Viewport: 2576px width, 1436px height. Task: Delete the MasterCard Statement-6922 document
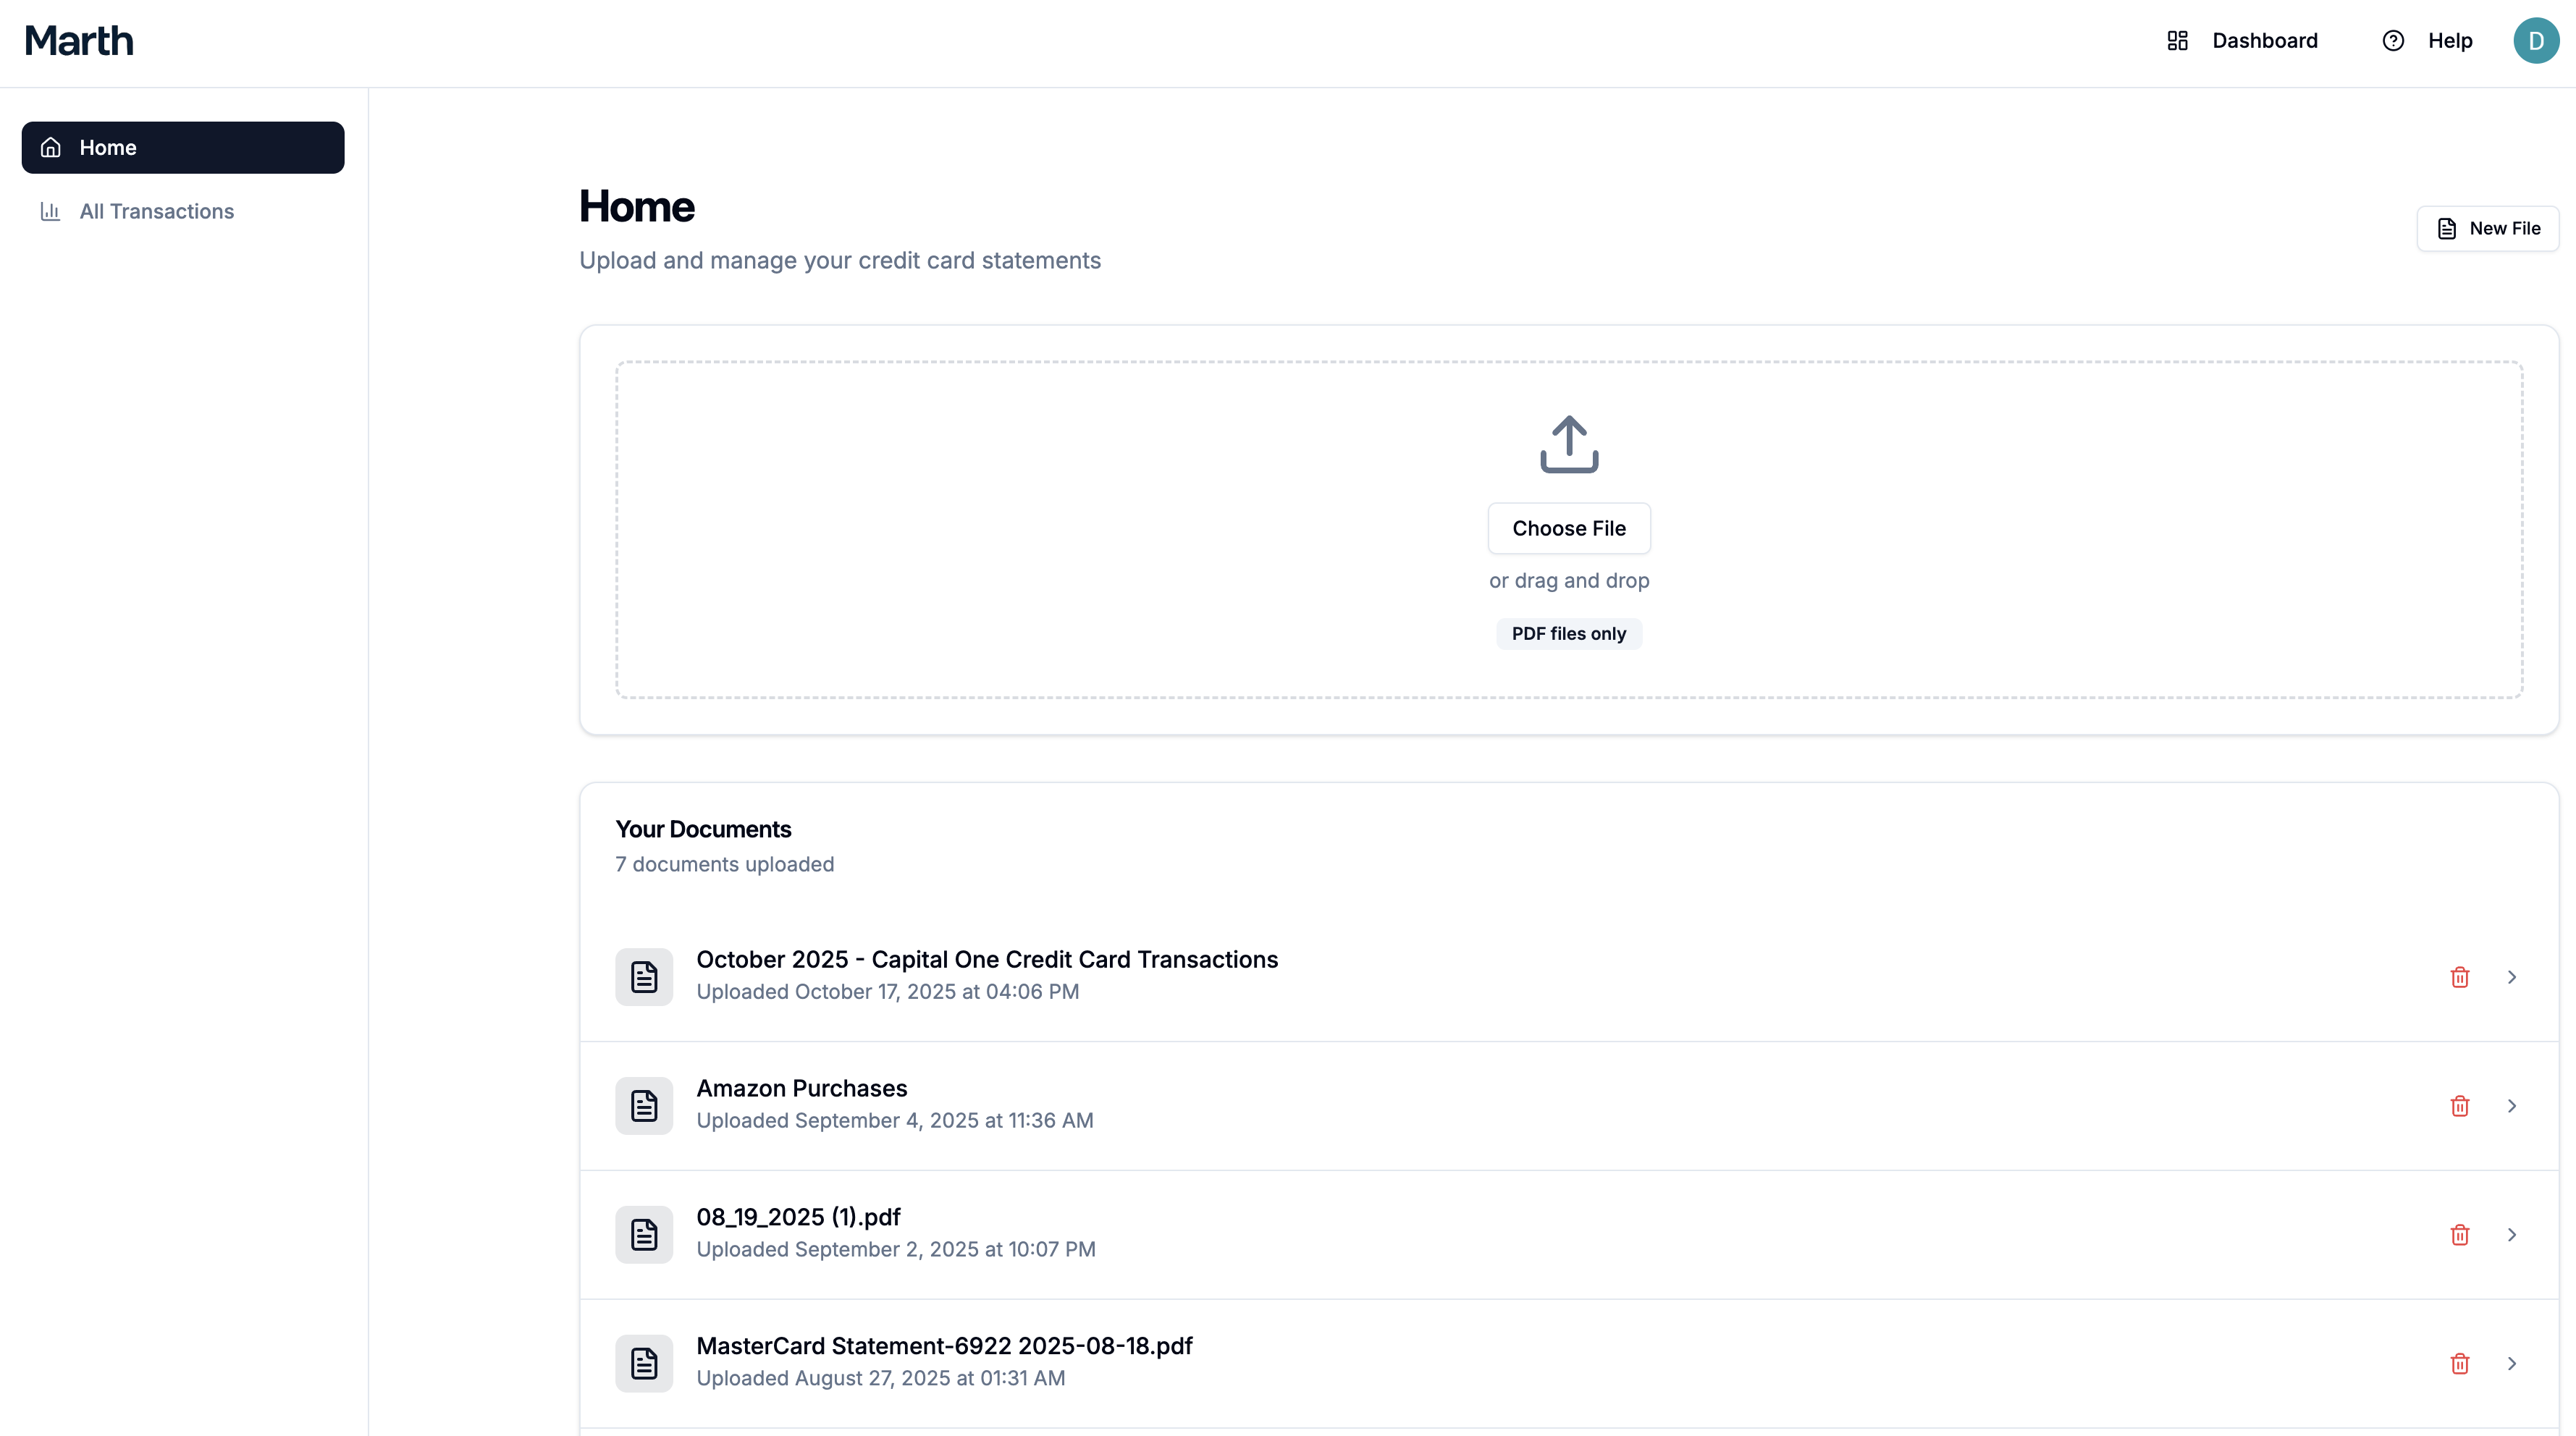pyautogui.click(x=2460, y=1363)
